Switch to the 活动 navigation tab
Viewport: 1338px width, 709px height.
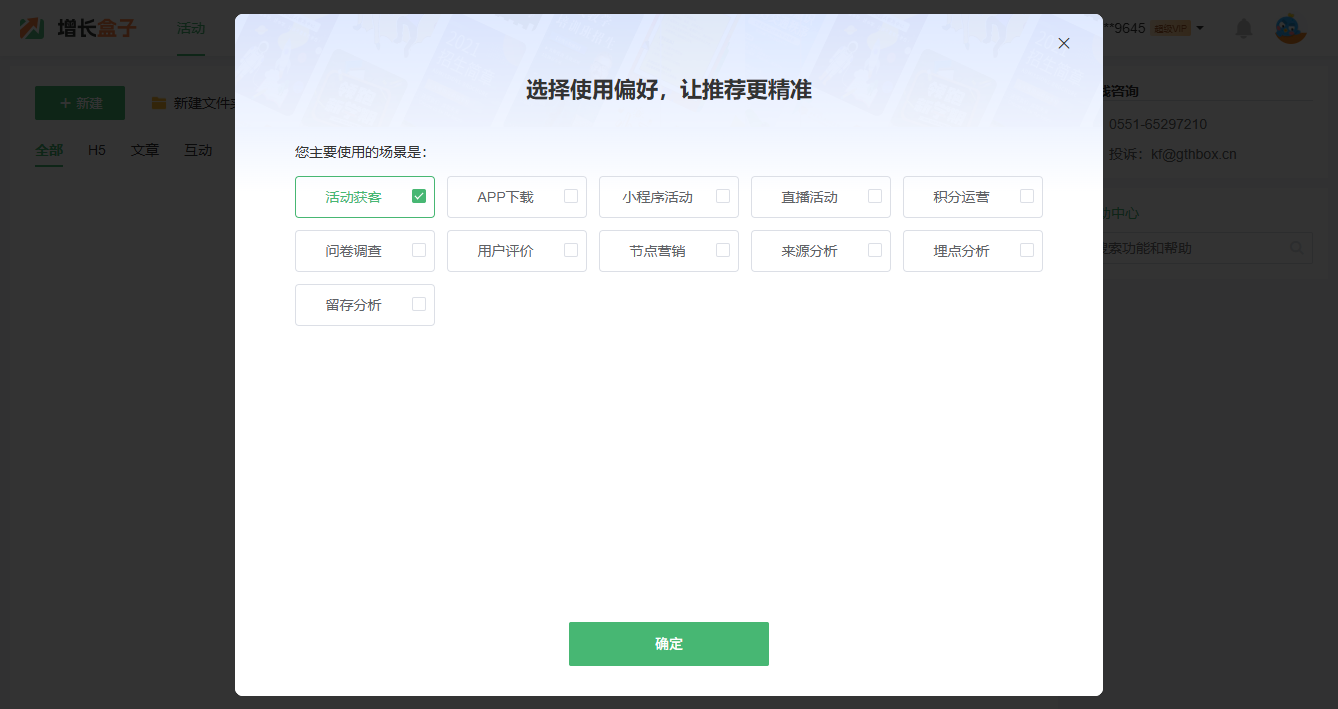[x=191, y=28]
